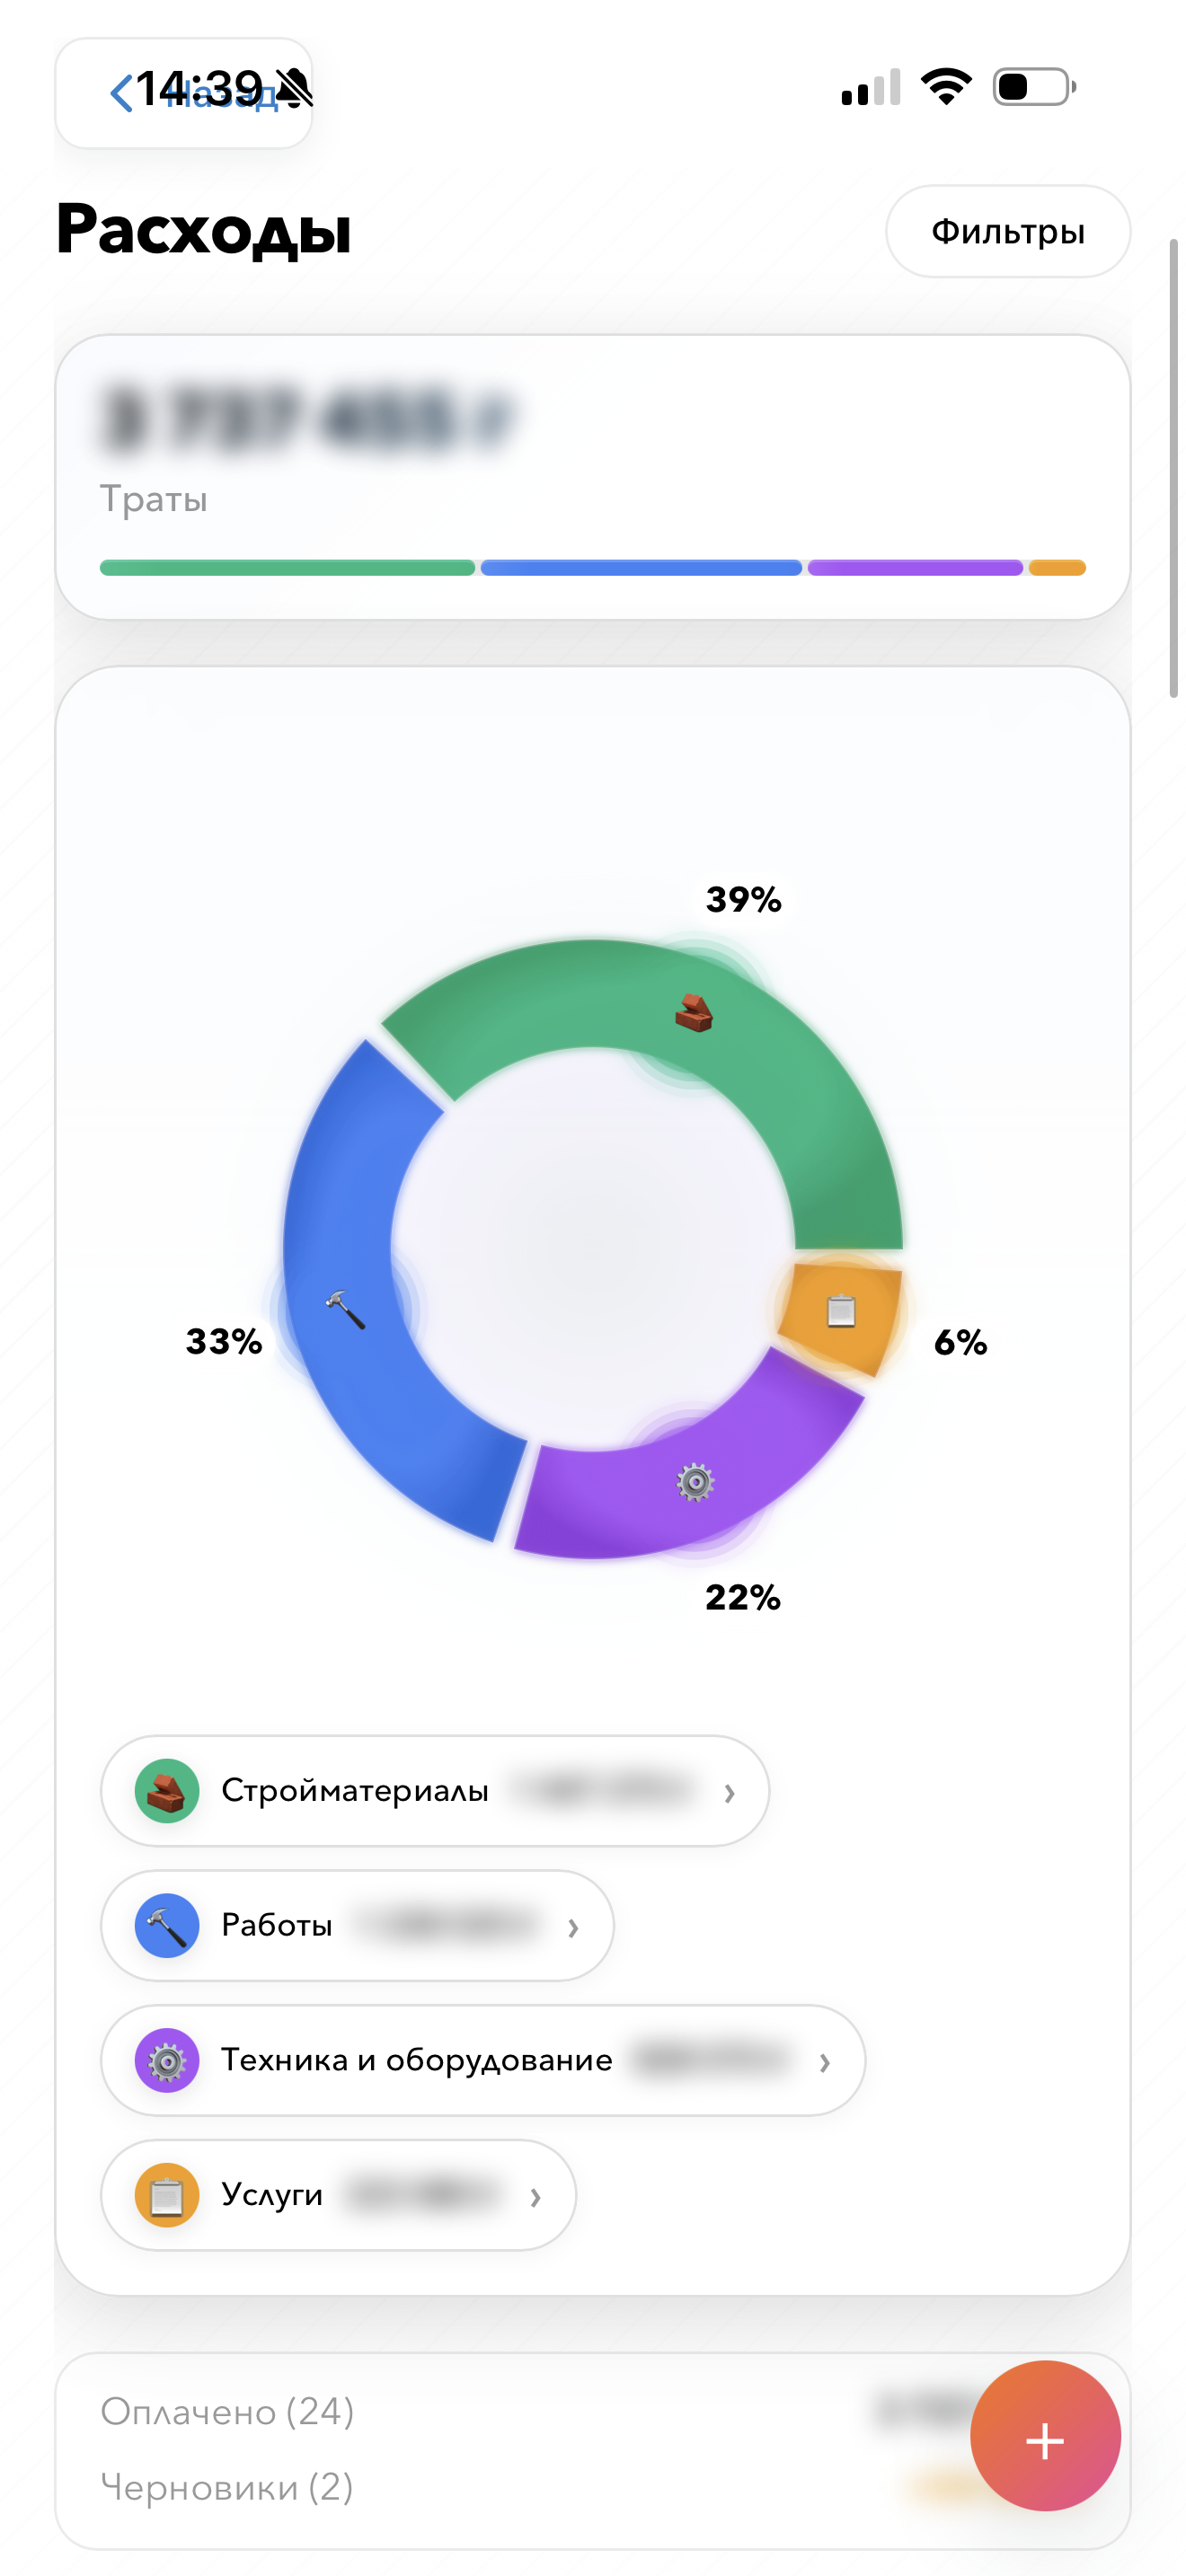Expand Техника и оборудование via its chevron
Screen dimensions: 1186x2576
(x=825, y=2062)
